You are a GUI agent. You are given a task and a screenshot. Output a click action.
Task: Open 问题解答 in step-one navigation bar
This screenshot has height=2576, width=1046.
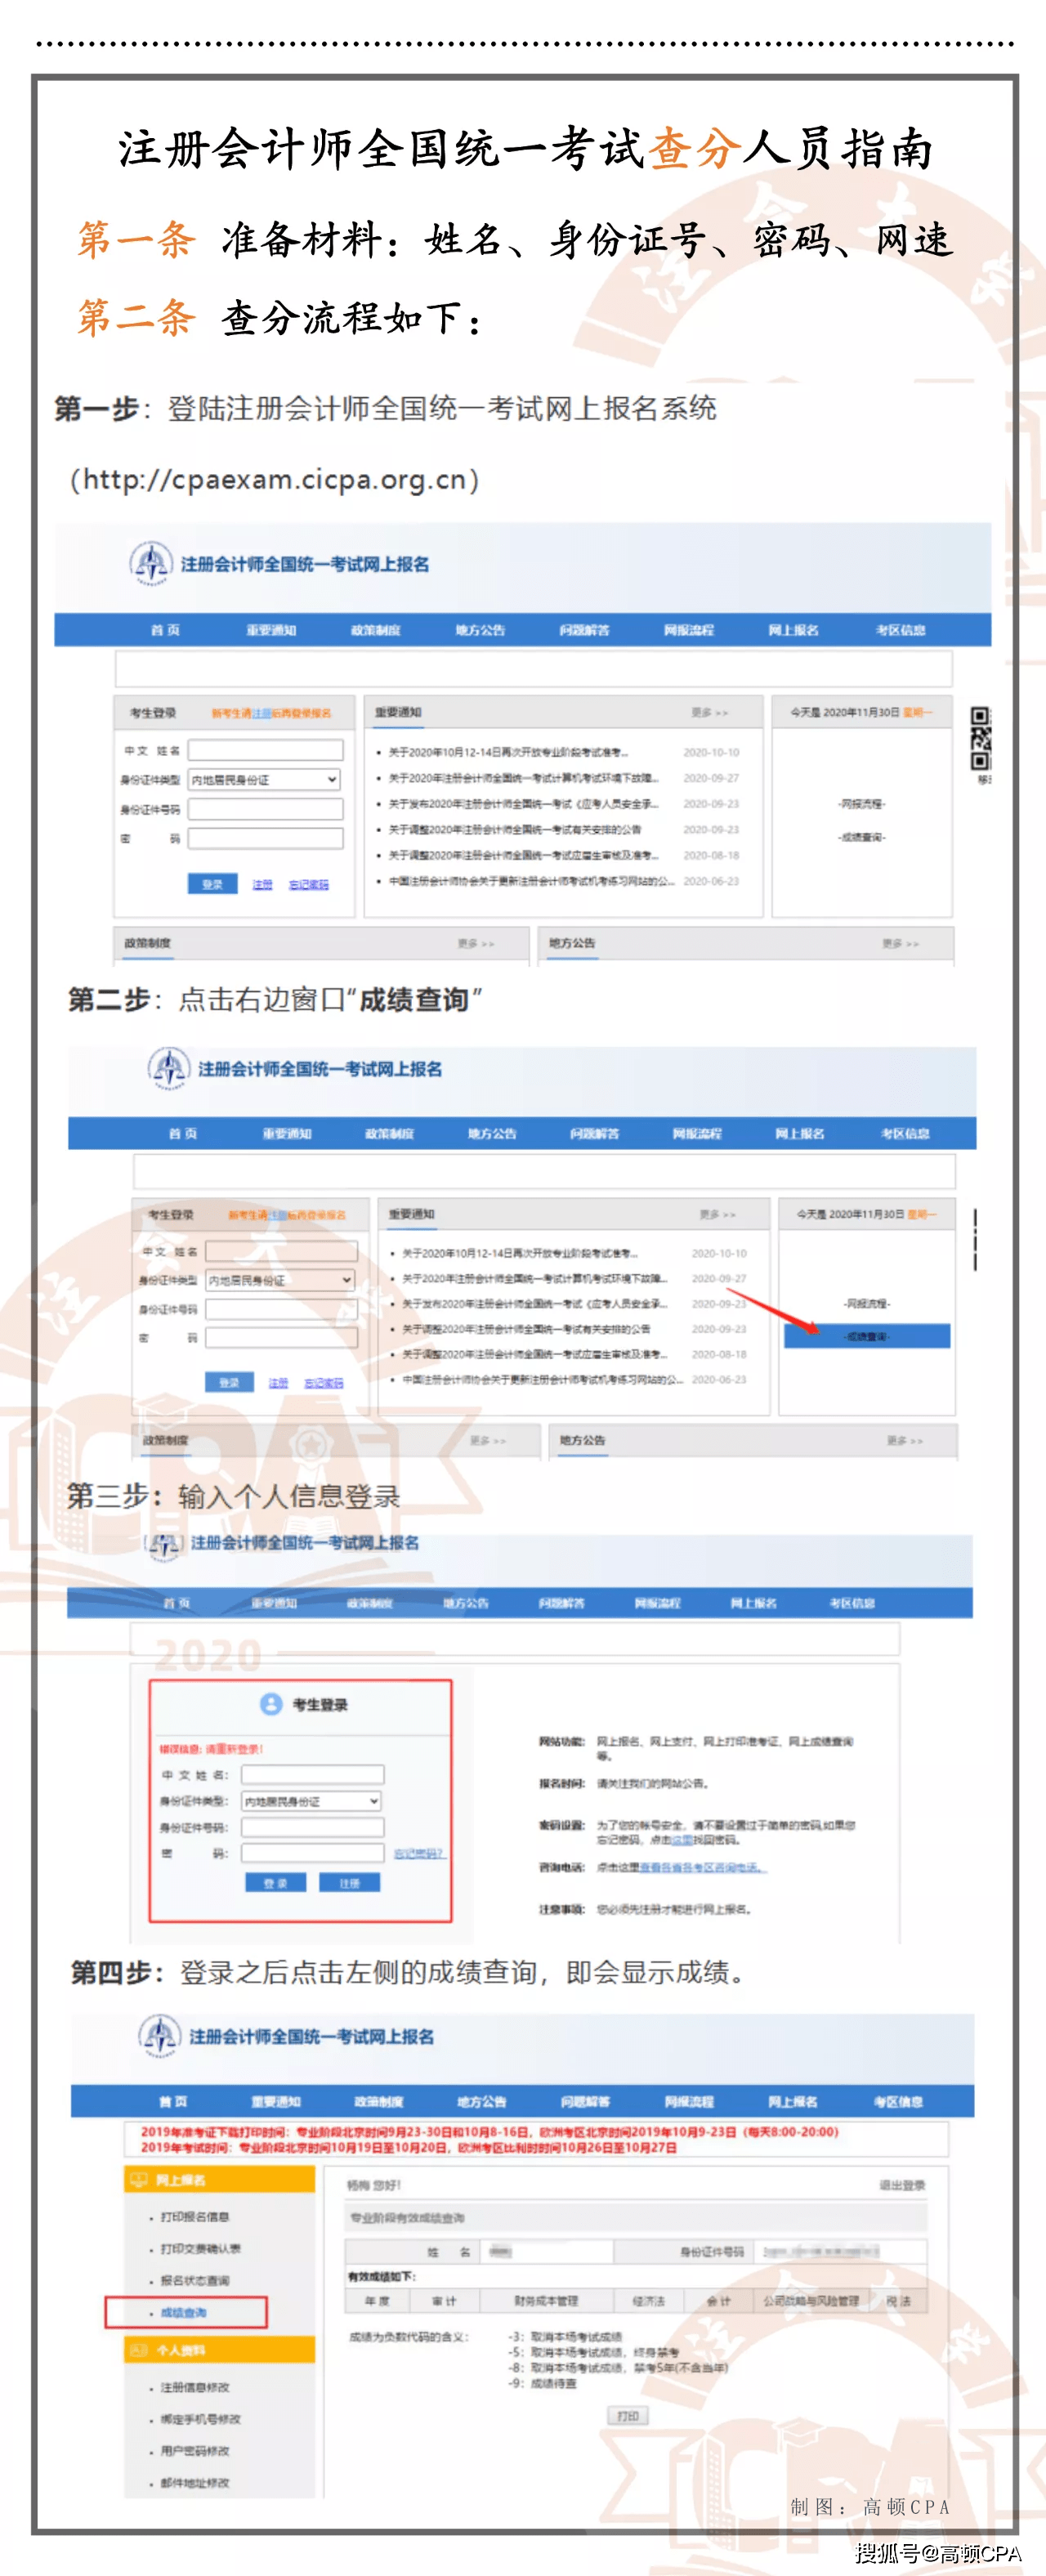pos(584,630)
